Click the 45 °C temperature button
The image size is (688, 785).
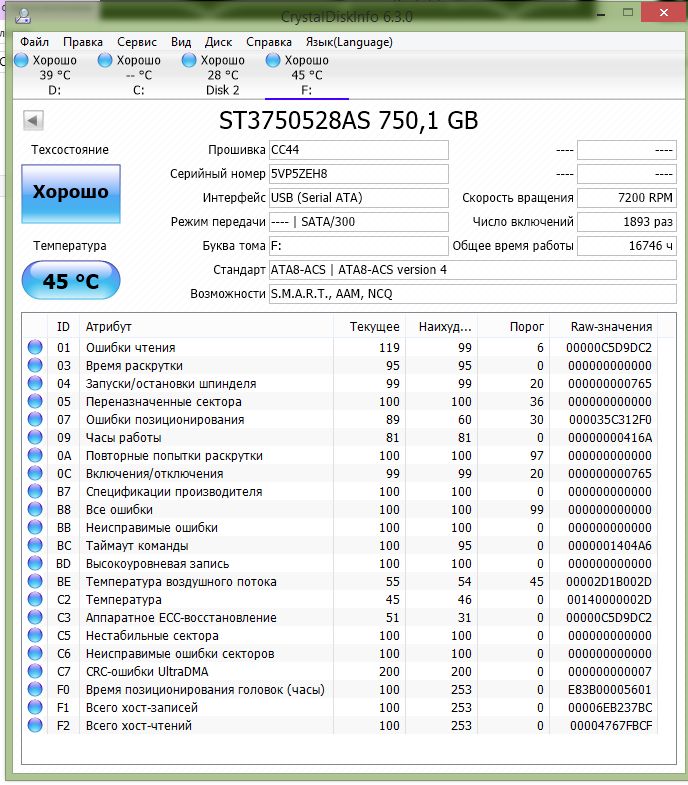click(x=71, y=280)
